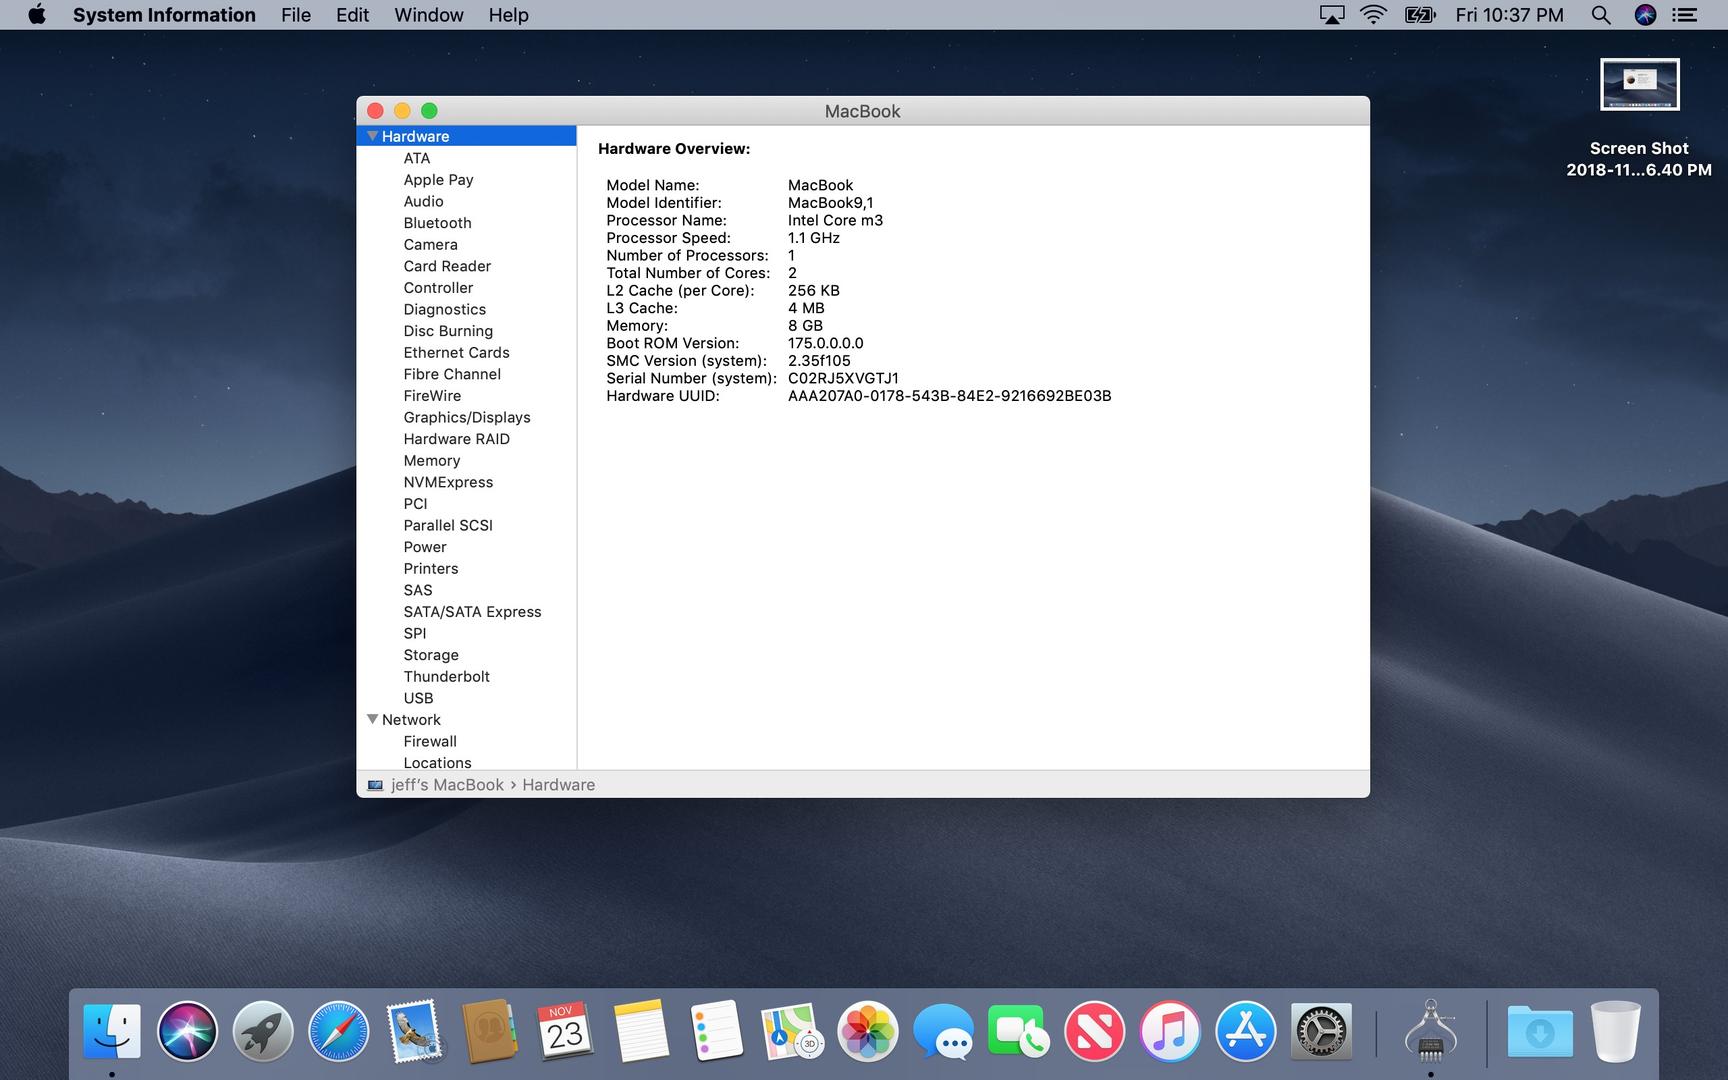
Task: Open System Preferences gear in Dock
Action: 1320,1031
